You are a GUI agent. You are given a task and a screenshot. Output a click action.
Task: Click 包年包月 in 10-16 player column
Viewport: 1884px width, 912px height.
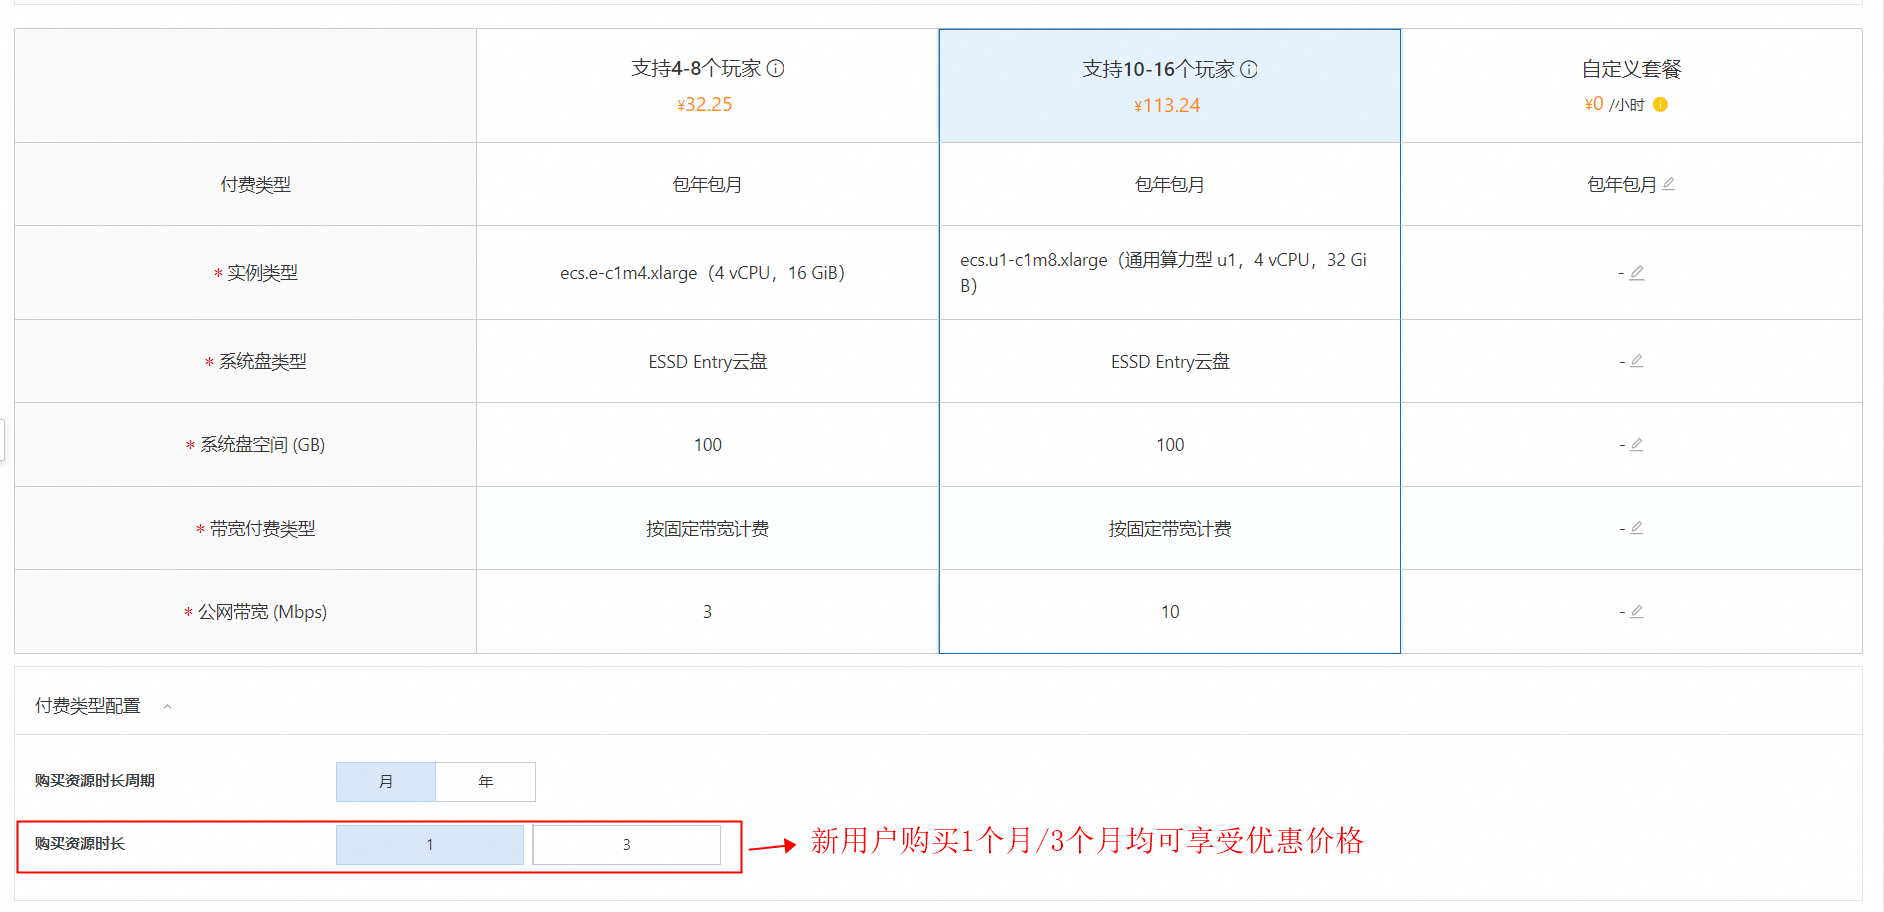pyautogui.click(x=1170, y=184)
